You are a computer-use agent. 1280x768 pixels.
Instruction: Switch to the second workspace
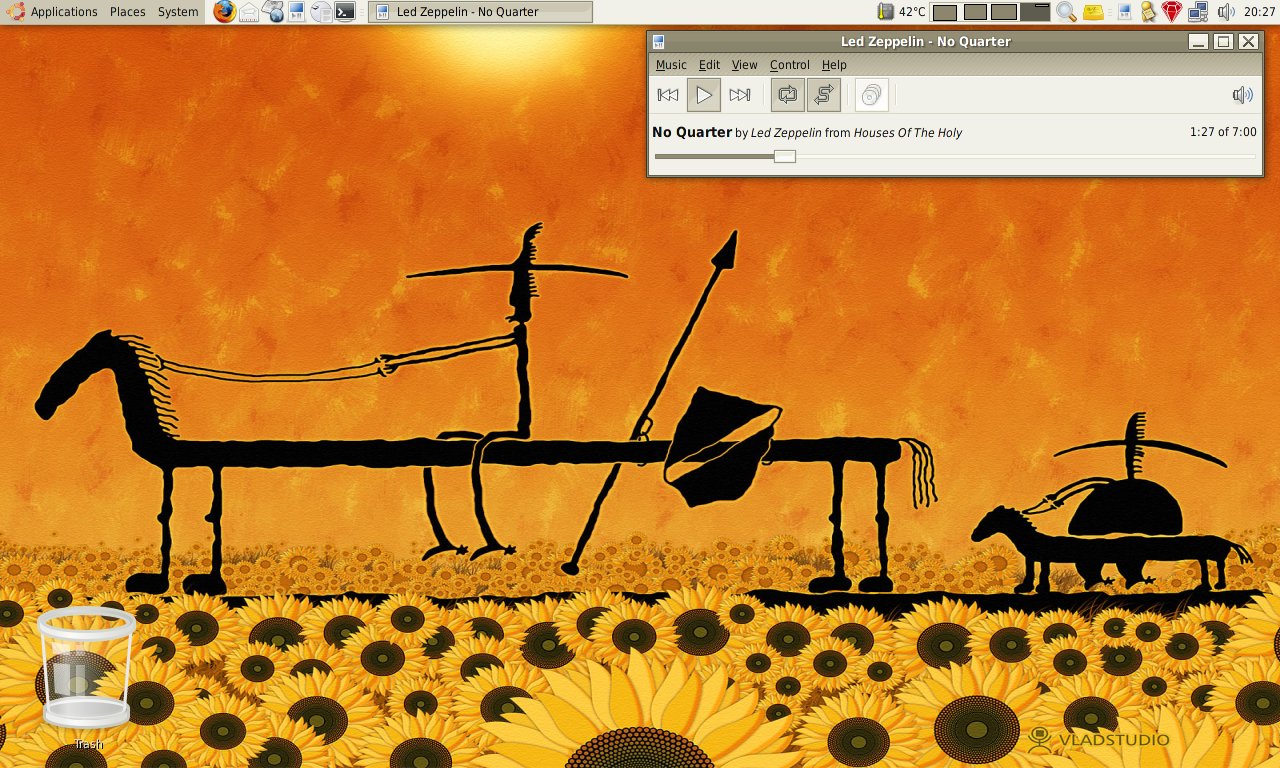pos(975,12)
